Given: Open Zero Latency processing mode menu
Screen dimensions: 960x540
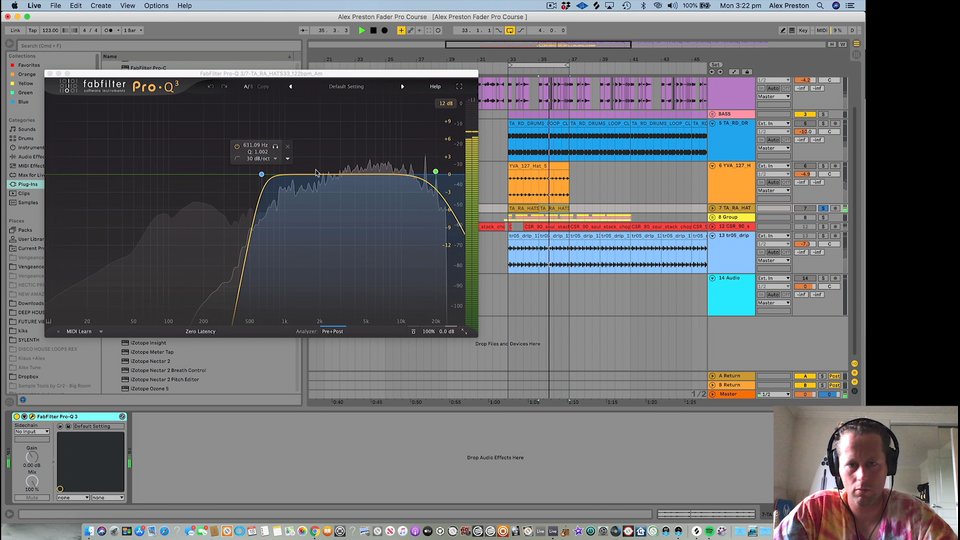Looking at the screenshot, I should pyautogui.click(x=200, y=331).
